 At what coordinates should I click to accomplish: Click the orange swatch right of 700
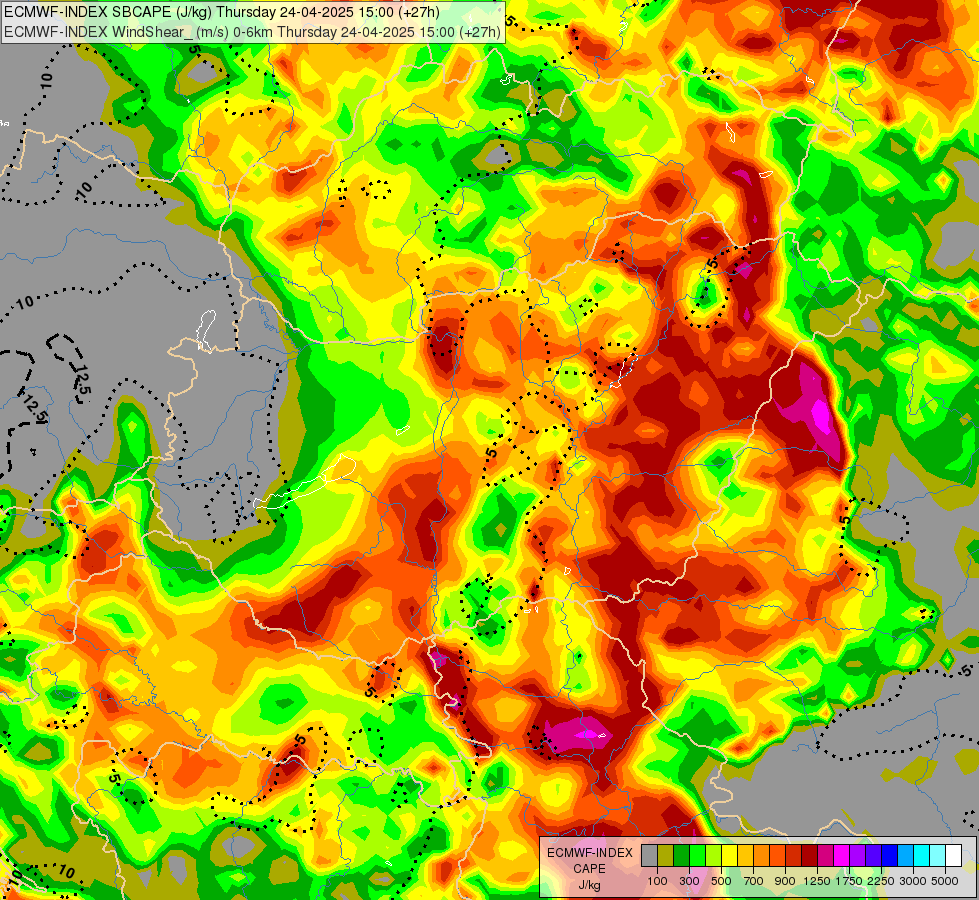[x=762, y=856]
